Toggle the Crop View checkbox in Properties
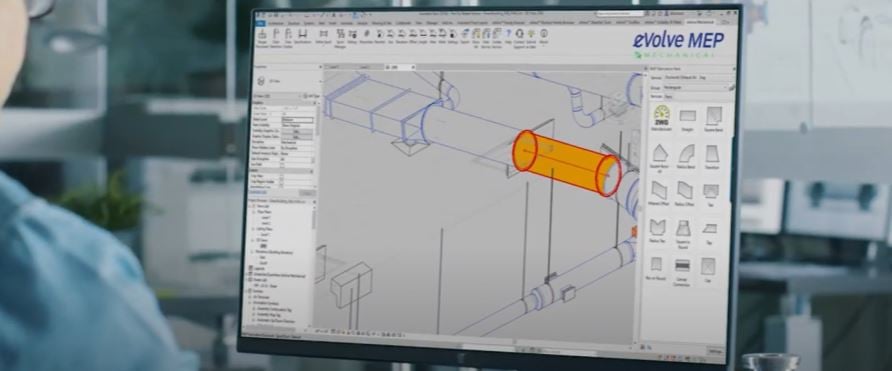 (282, 177)
